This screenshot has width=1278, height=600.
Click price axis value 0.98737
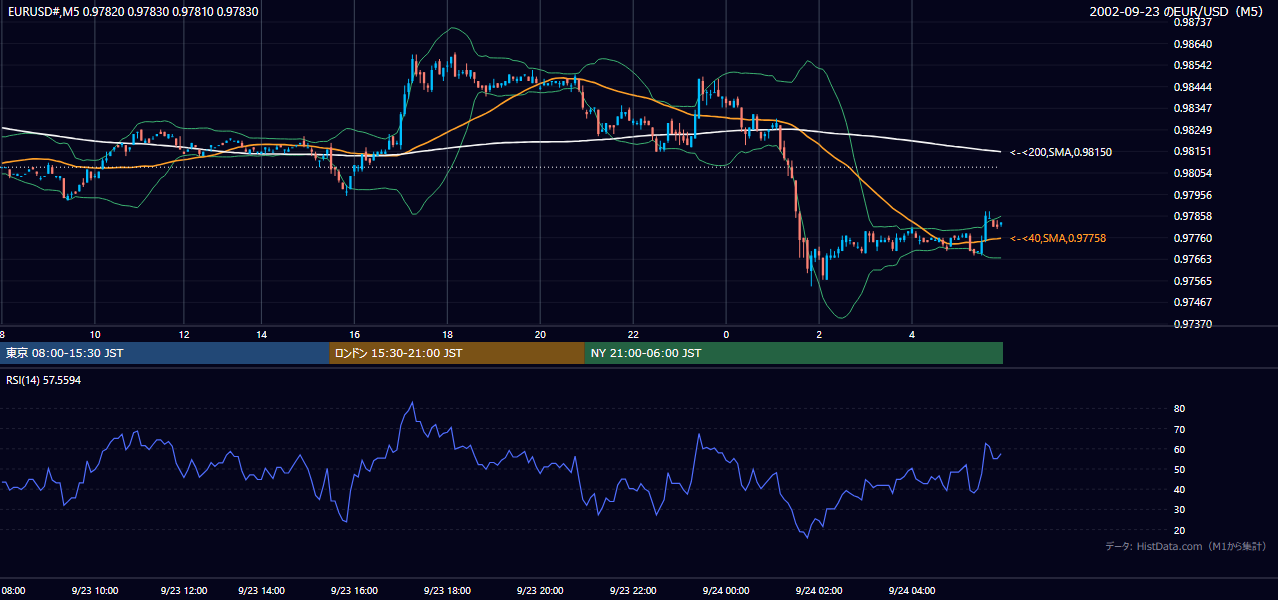tap(1192, 22)
